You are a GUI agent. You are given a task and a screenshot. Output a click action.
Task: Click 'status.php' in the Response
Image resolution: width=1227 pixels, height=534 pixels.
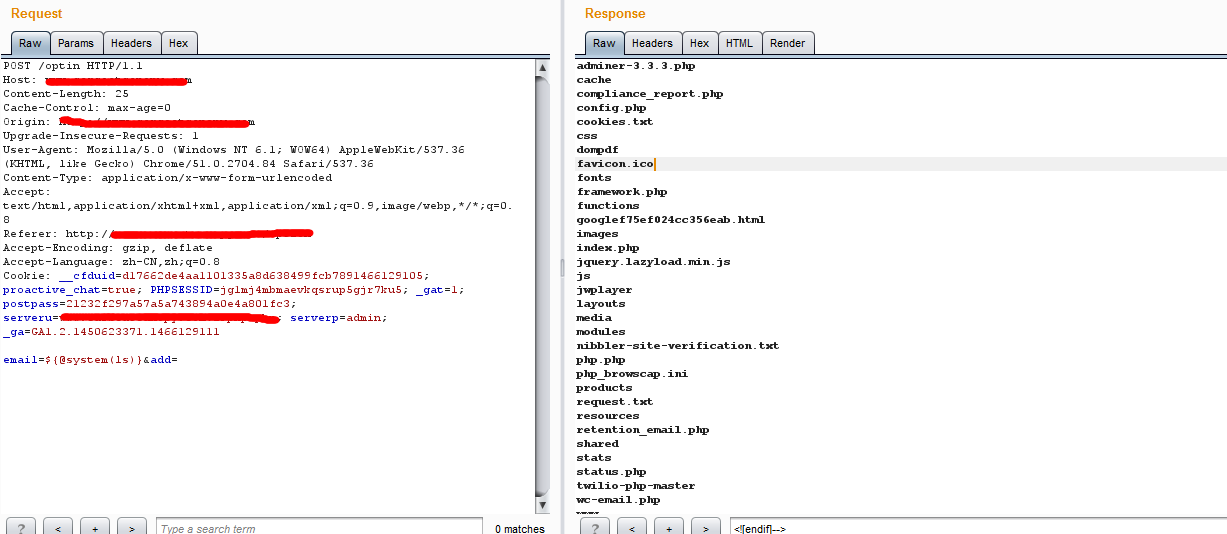(611, 472)
